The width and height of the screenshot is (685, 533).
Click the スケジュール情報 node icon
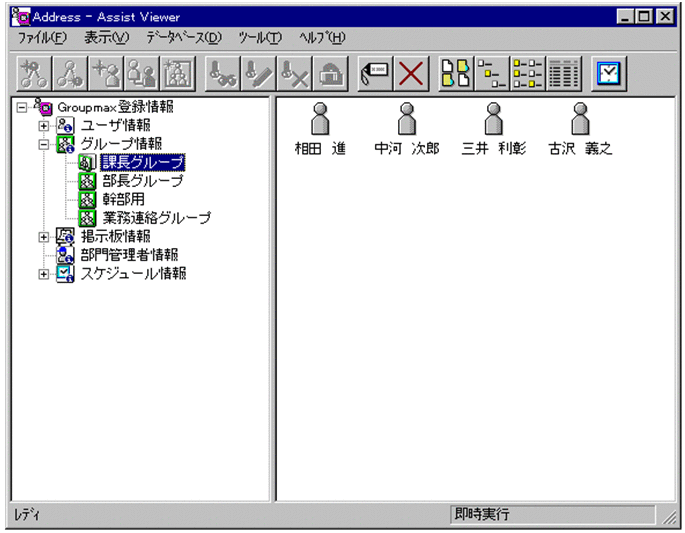(65, 274)
